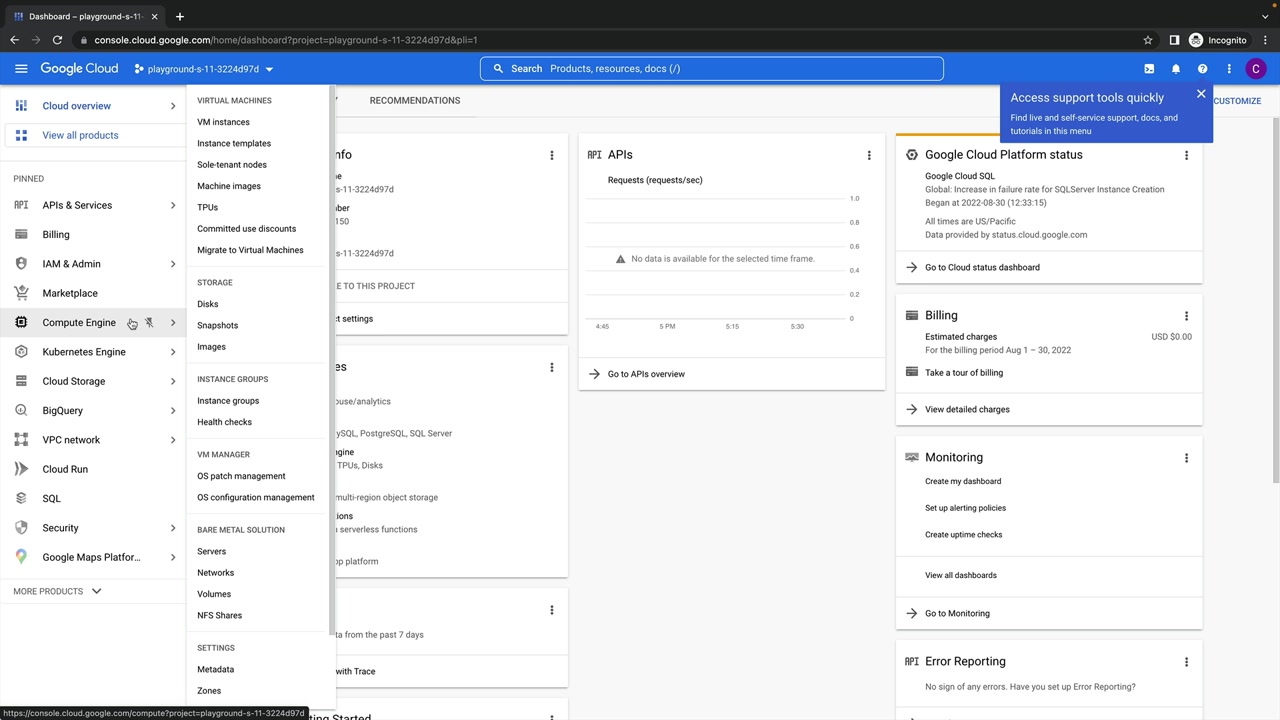Select VM instances from the submenu
This screenshot has height=720, width=1280.
[223, 122]
